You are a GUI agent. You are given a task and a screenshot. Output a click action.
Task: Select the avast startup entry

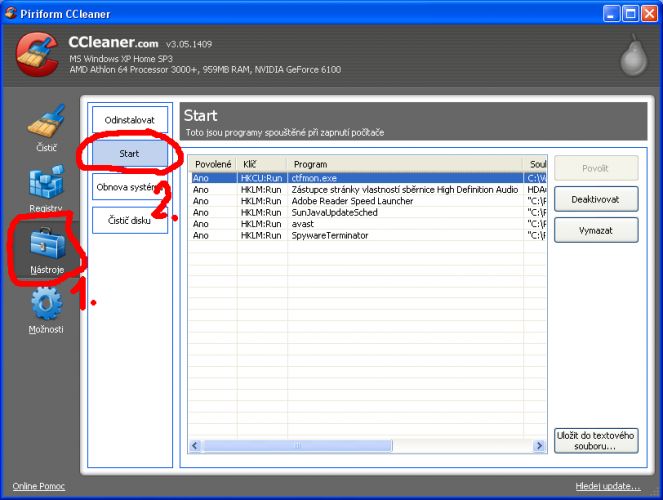point(368,224)
